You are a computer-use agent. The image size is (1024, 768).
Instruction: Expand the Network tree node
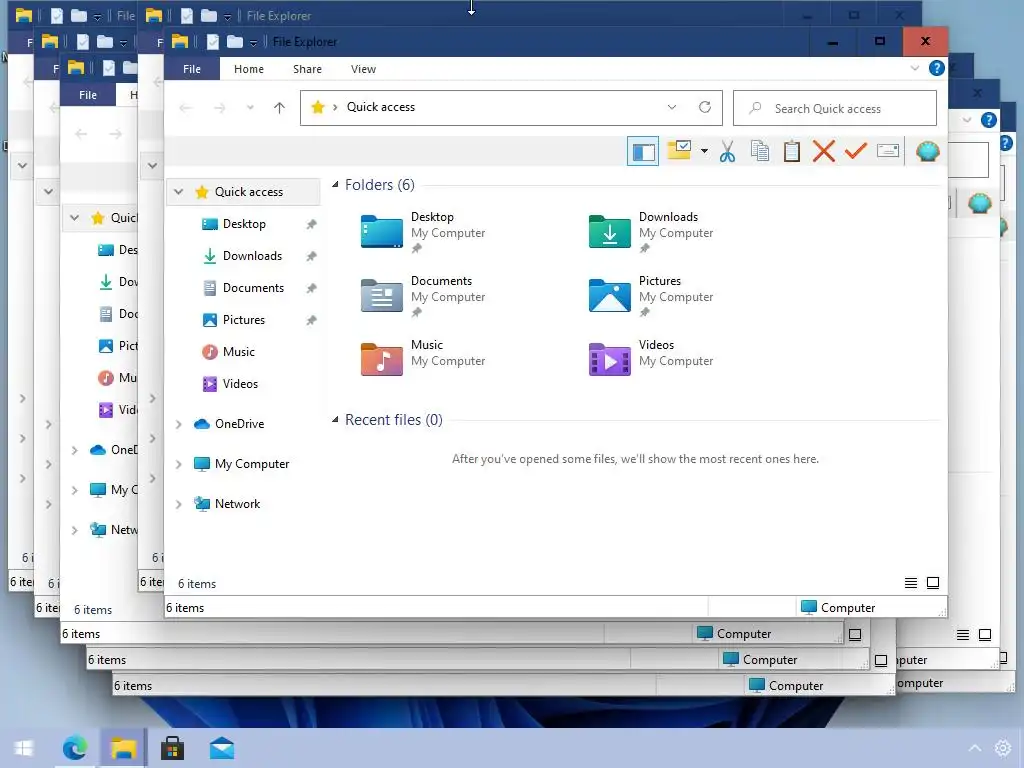click(178, 504)
